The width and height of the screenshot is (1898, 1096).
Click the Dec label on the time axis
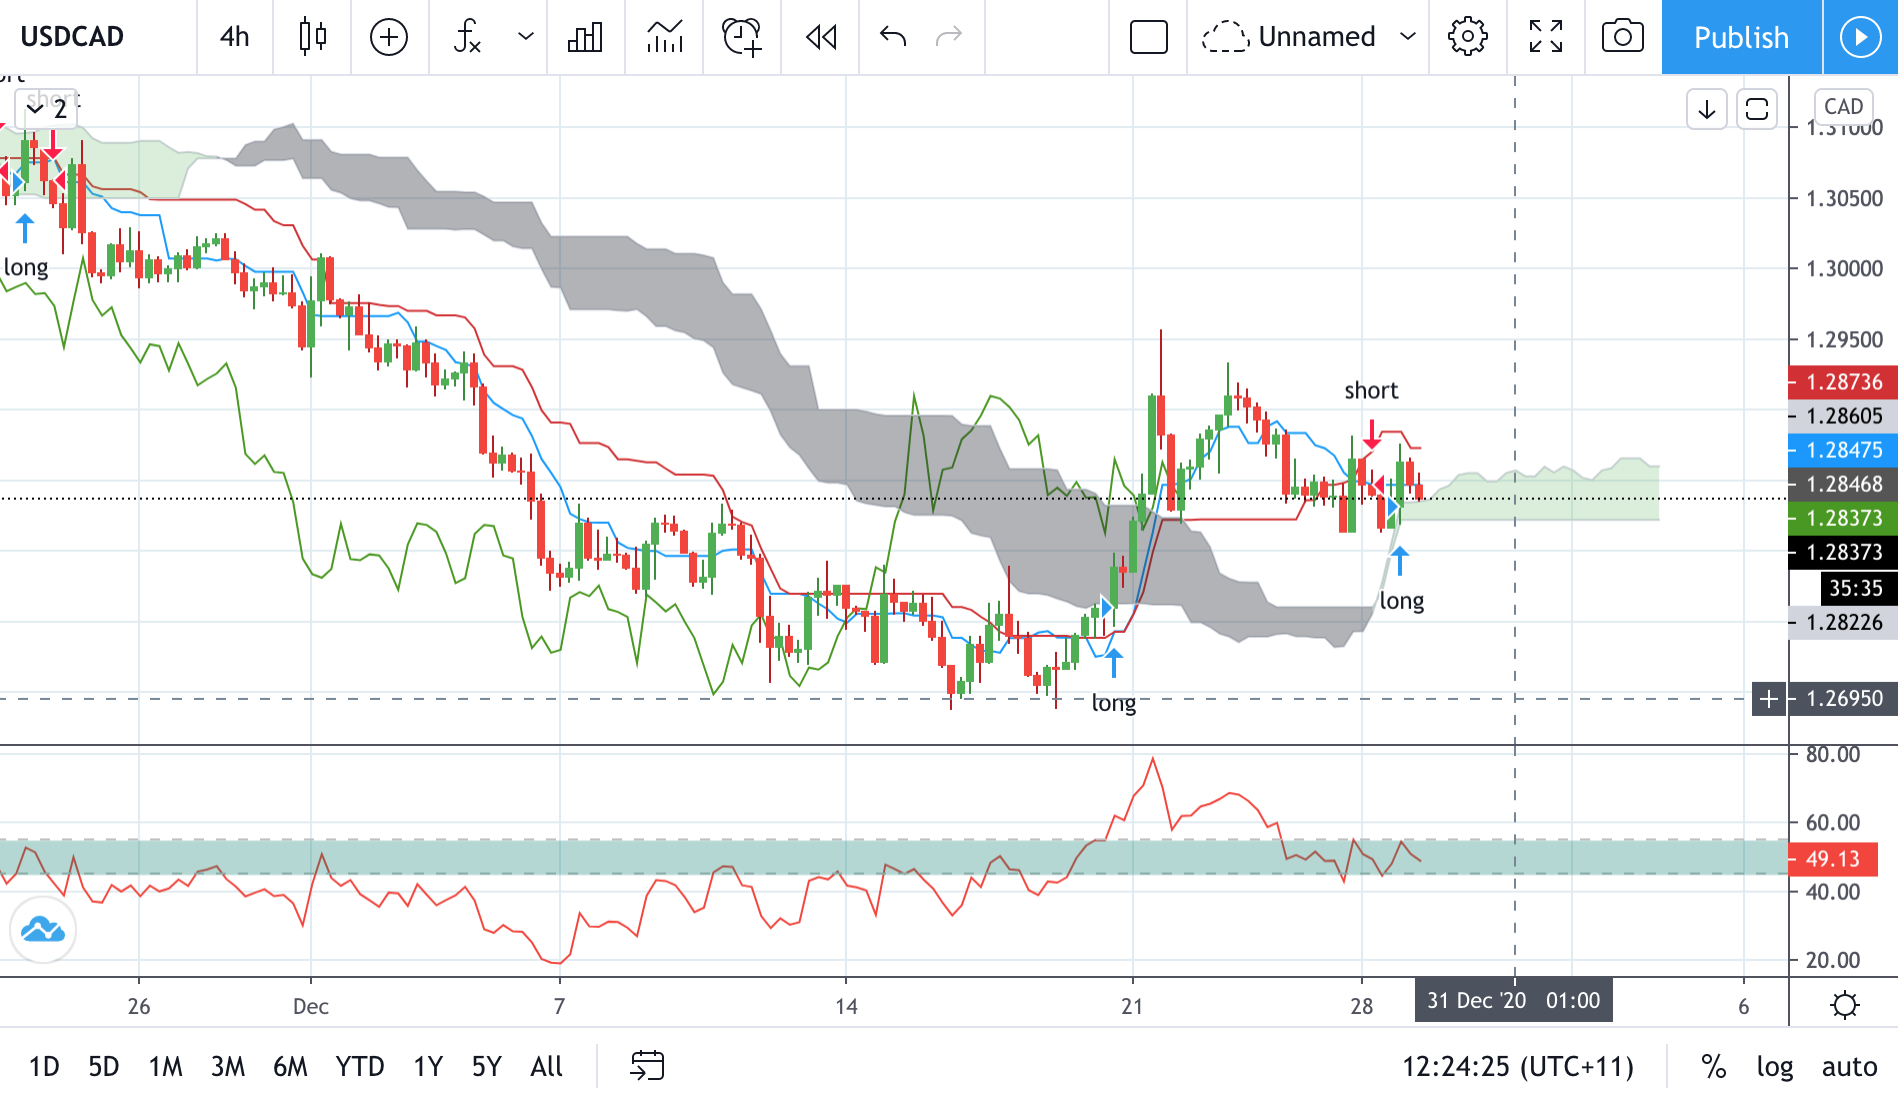(310, 1006)
